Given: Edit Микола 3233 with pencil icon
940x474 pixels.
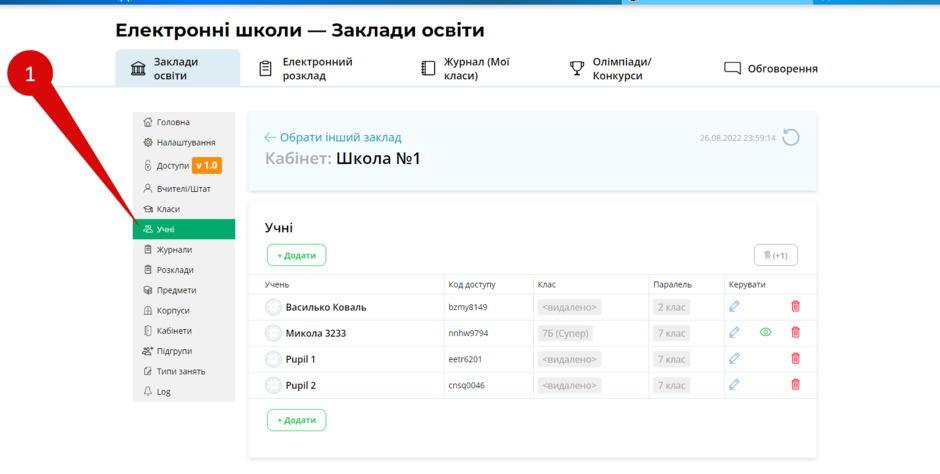Looking at the screenshot, I should point(734,333).
